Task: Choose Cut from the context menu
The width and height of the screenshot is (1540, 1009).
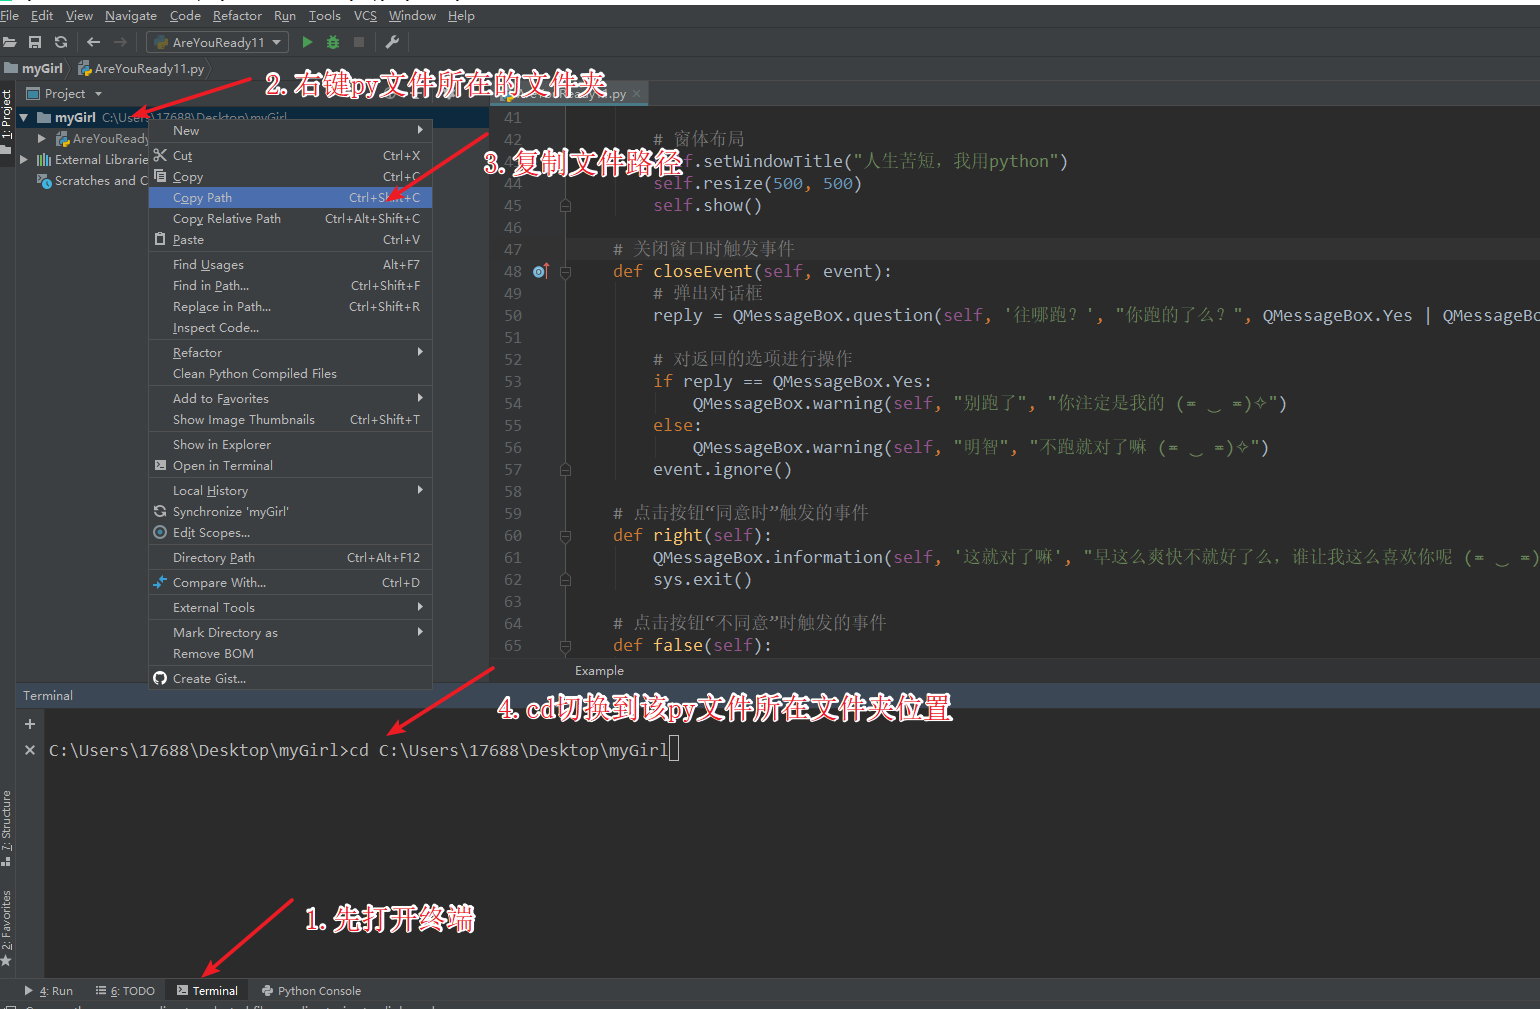Action: (x=290, y=155)
